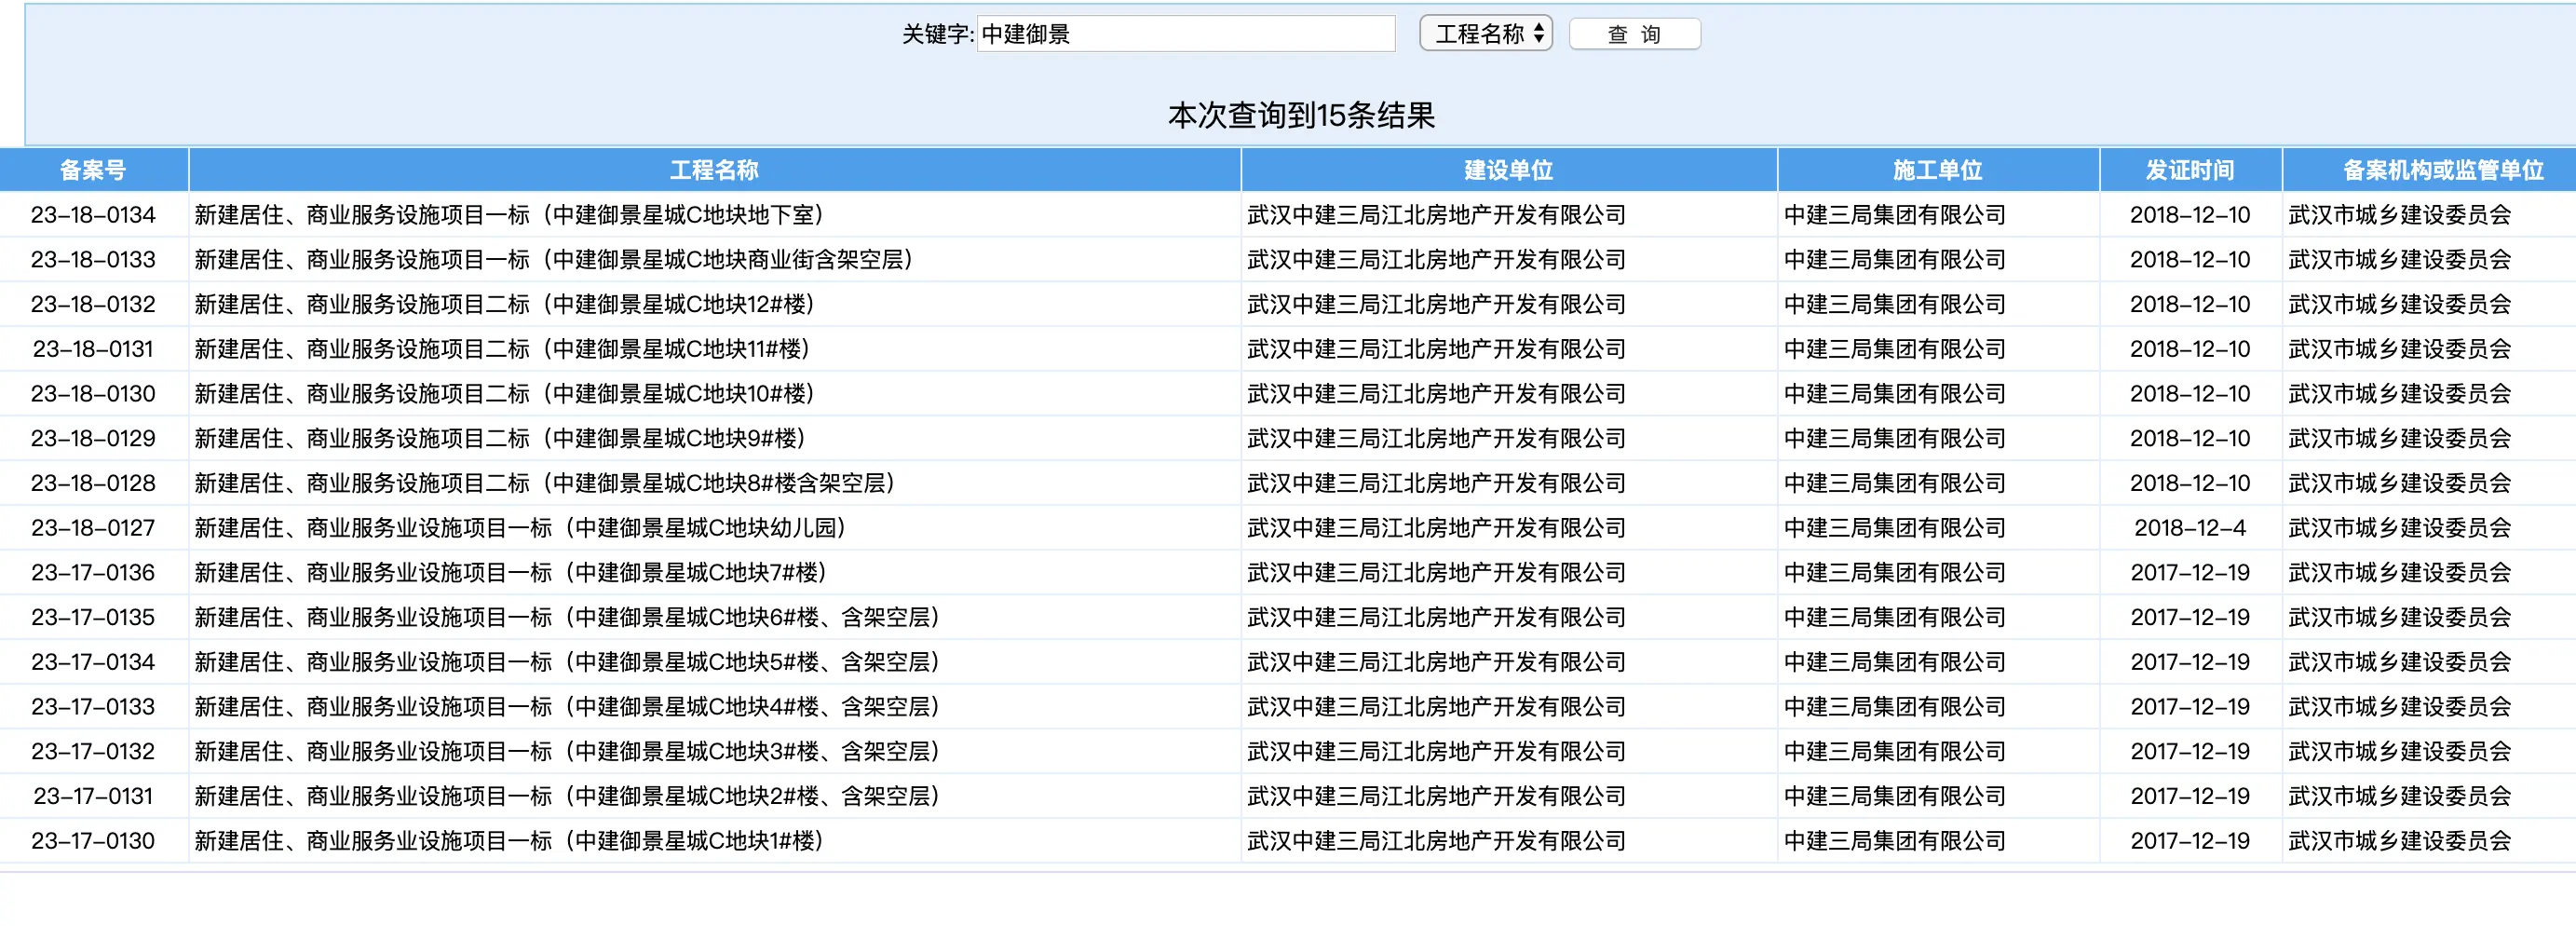This screenshot has width=2576, height=926.
Task: Click project name ending C地块10#楼
Action: click(507, 394)
